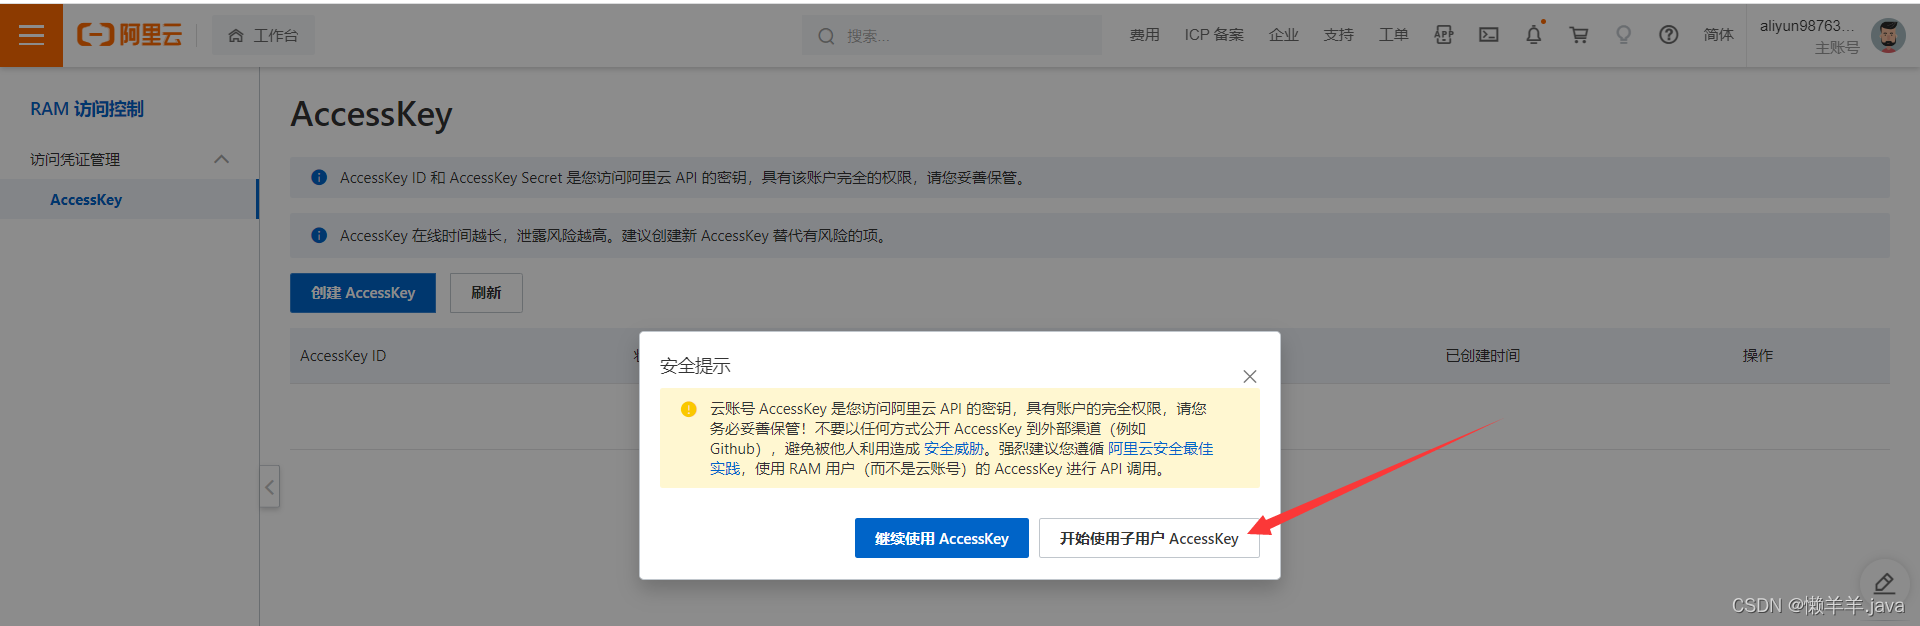Open the hamburger navigation menu
The height and width of the screenshot is (626, 1920).
point(31,35)
